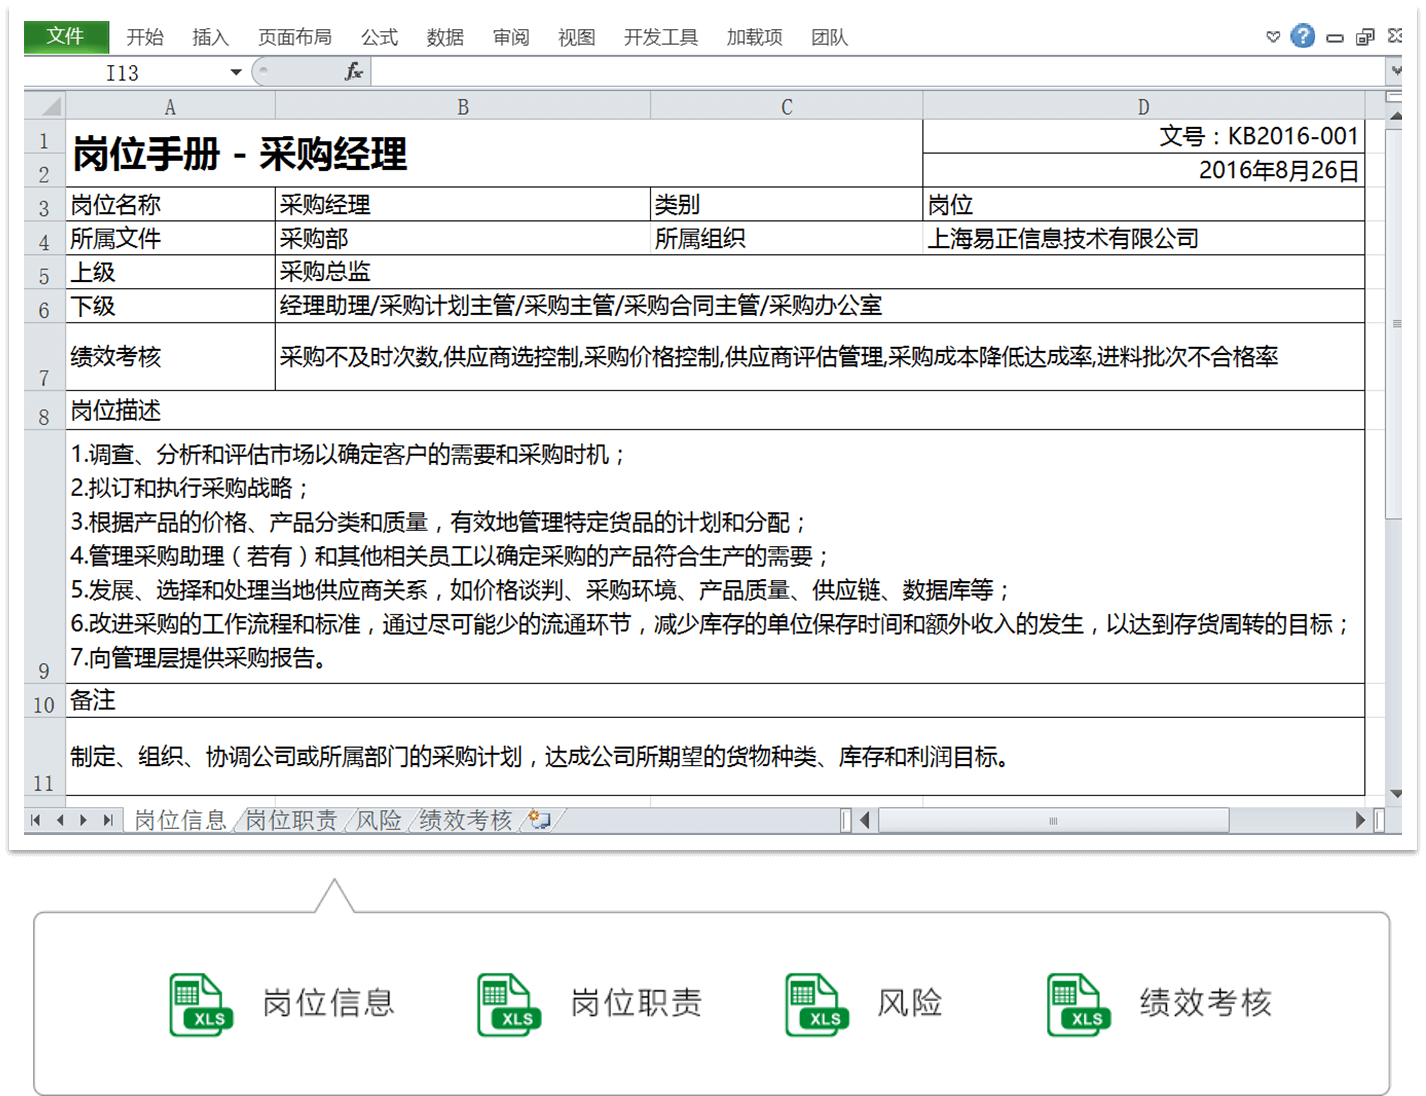Jump to the last sheet with the tab navigation arrow
1426x1096 pixels.
click(108, 820)
